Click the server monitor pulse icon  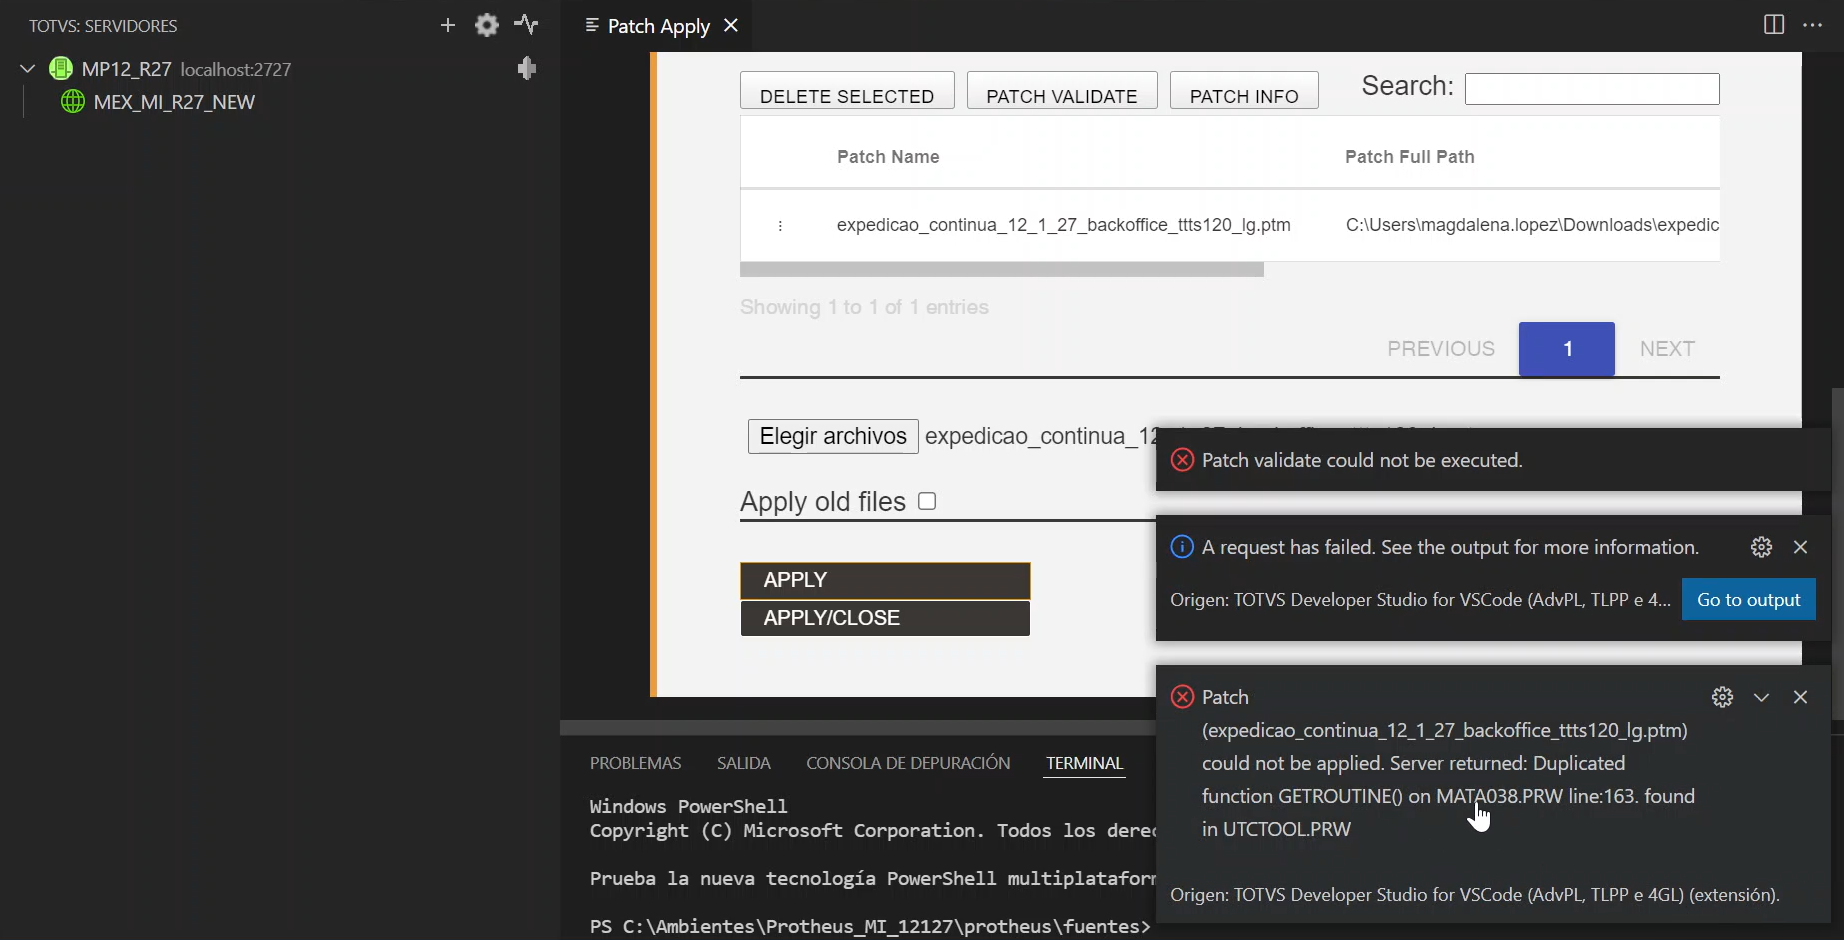pos(526,24)
